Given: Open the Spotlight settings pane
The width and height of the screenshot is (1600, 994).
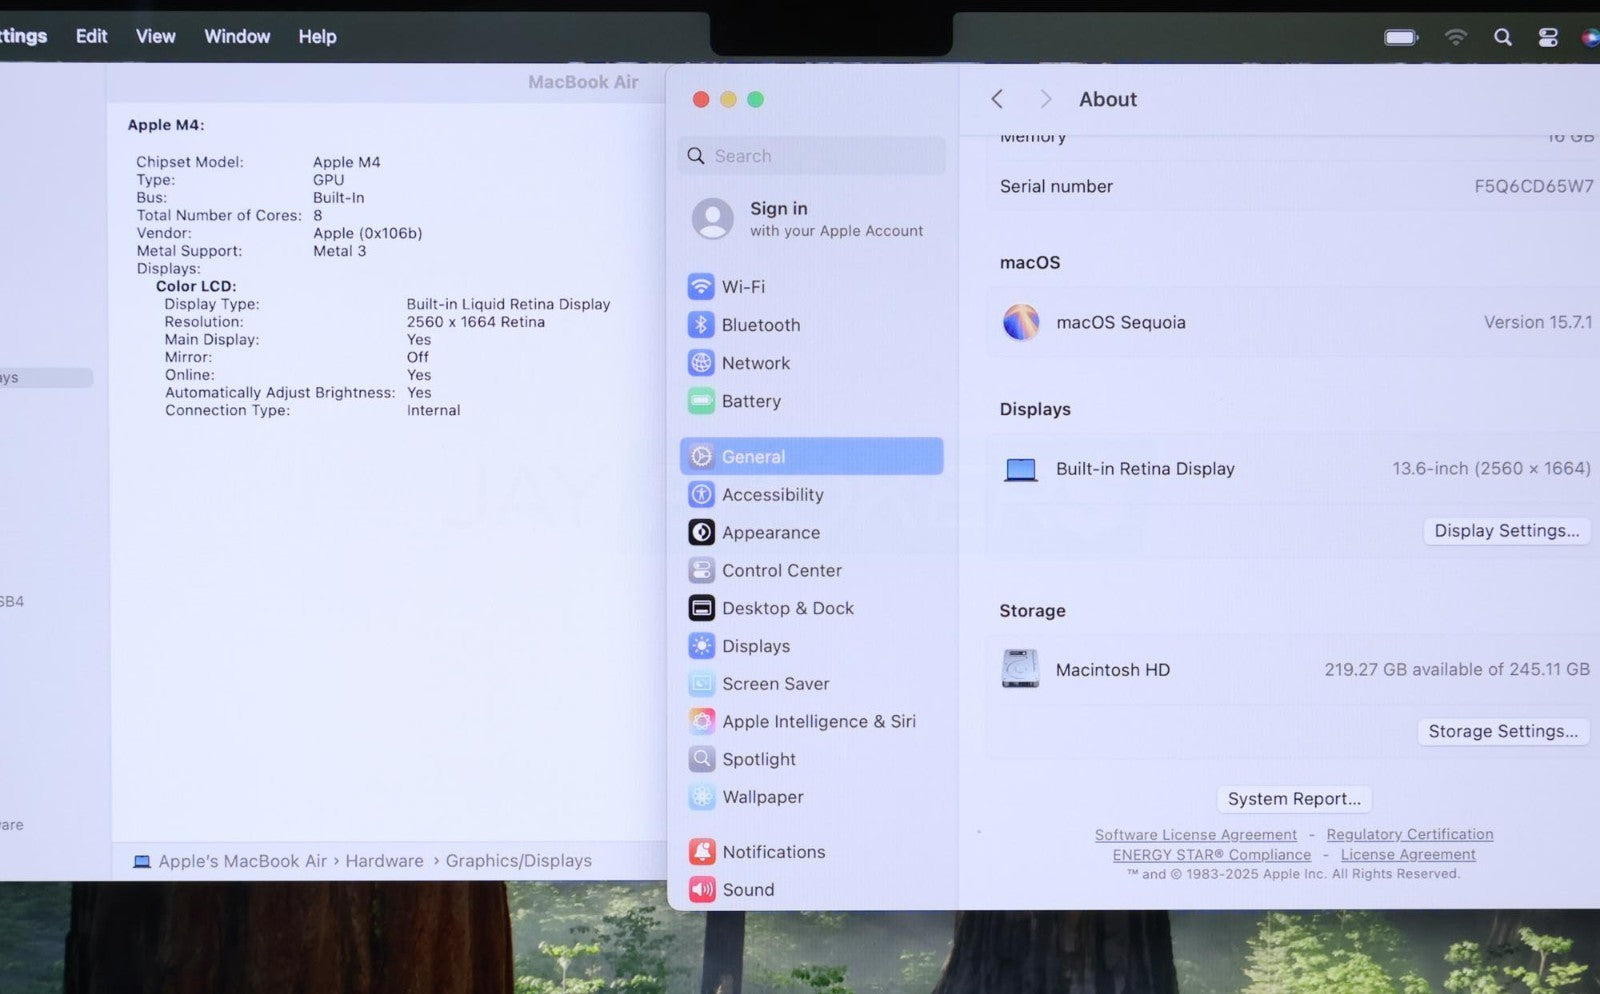Looking at the screenshot, I should pos(758,759).
